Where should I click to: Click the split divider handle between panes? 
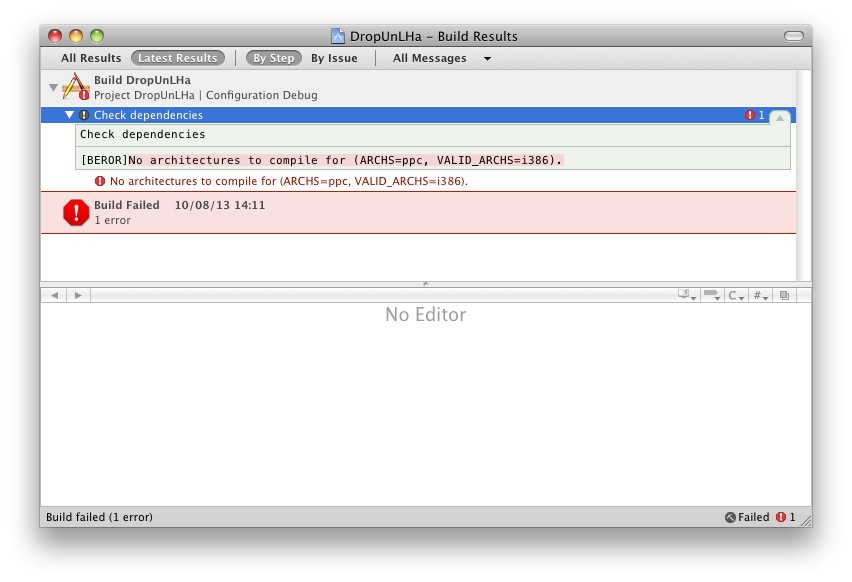(426, 284)
